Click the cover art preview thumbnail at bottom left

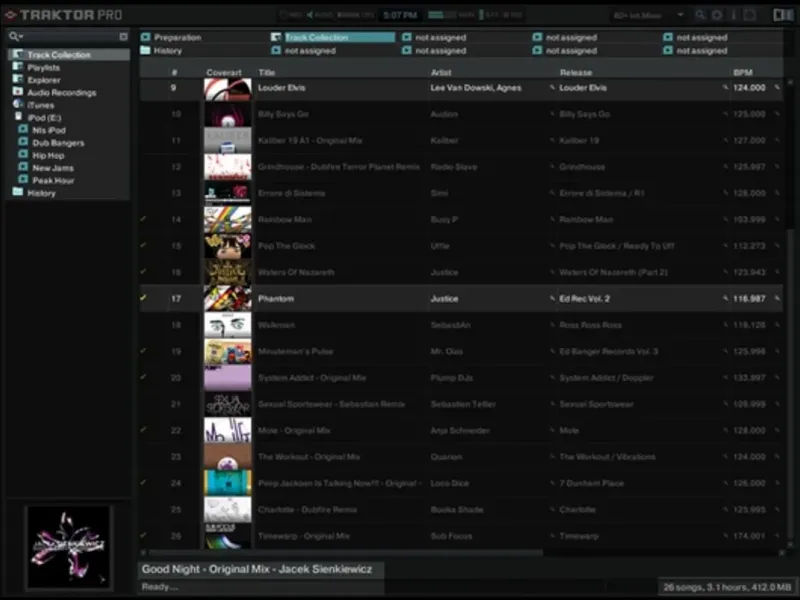[x=68, y=547]
